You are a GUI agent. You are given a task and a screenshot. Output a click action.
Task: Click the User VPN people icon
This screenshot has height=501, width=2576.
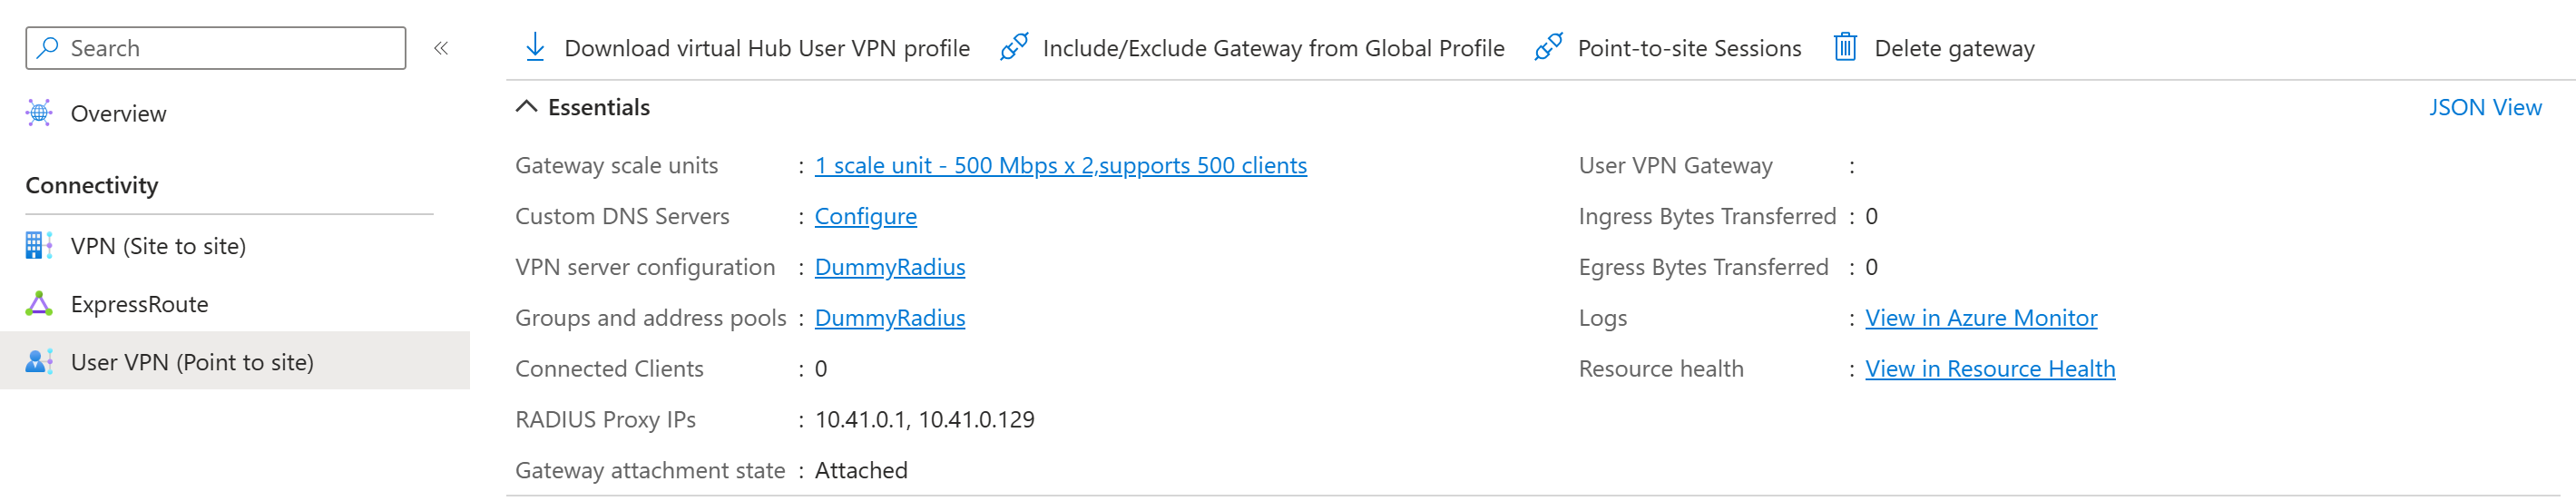[x=39, y=362]
